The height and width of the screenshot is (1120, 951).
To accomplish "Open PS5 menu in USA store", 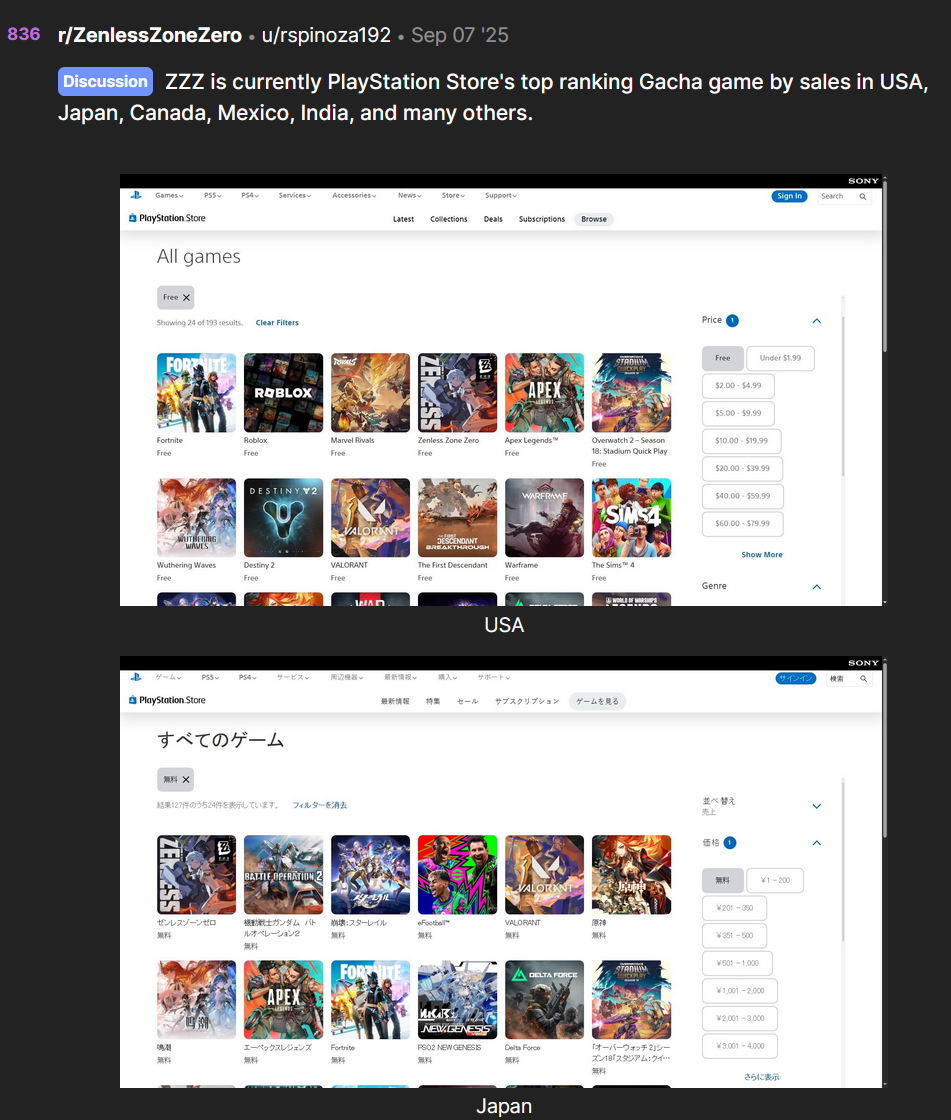I will 212,195.
